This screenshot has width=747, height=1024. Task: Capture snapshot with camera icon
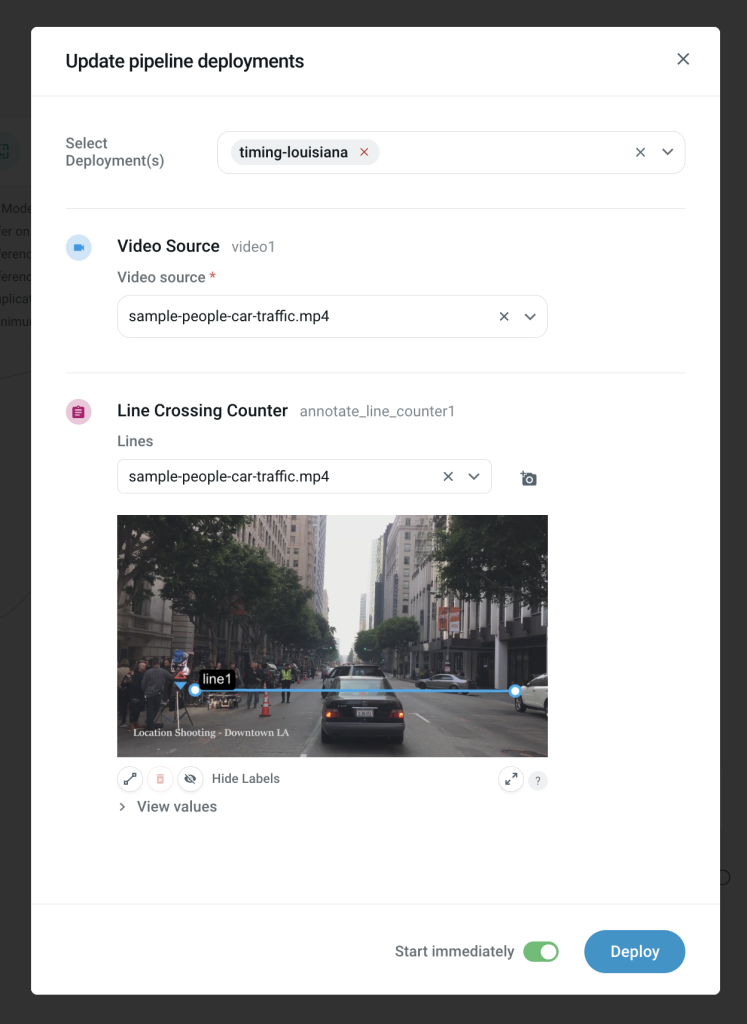point(528,479)
